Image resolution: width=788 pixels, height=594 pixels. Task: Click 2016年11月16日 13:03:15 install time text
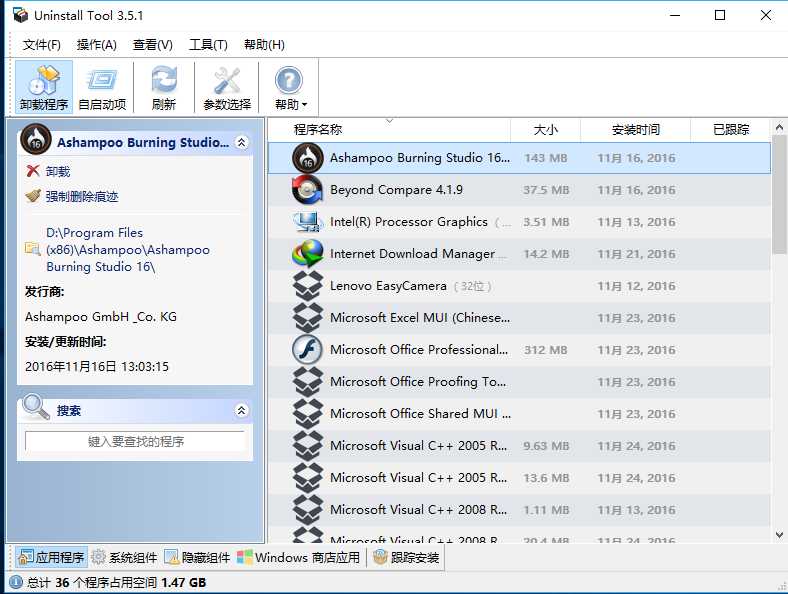(97, 366)
